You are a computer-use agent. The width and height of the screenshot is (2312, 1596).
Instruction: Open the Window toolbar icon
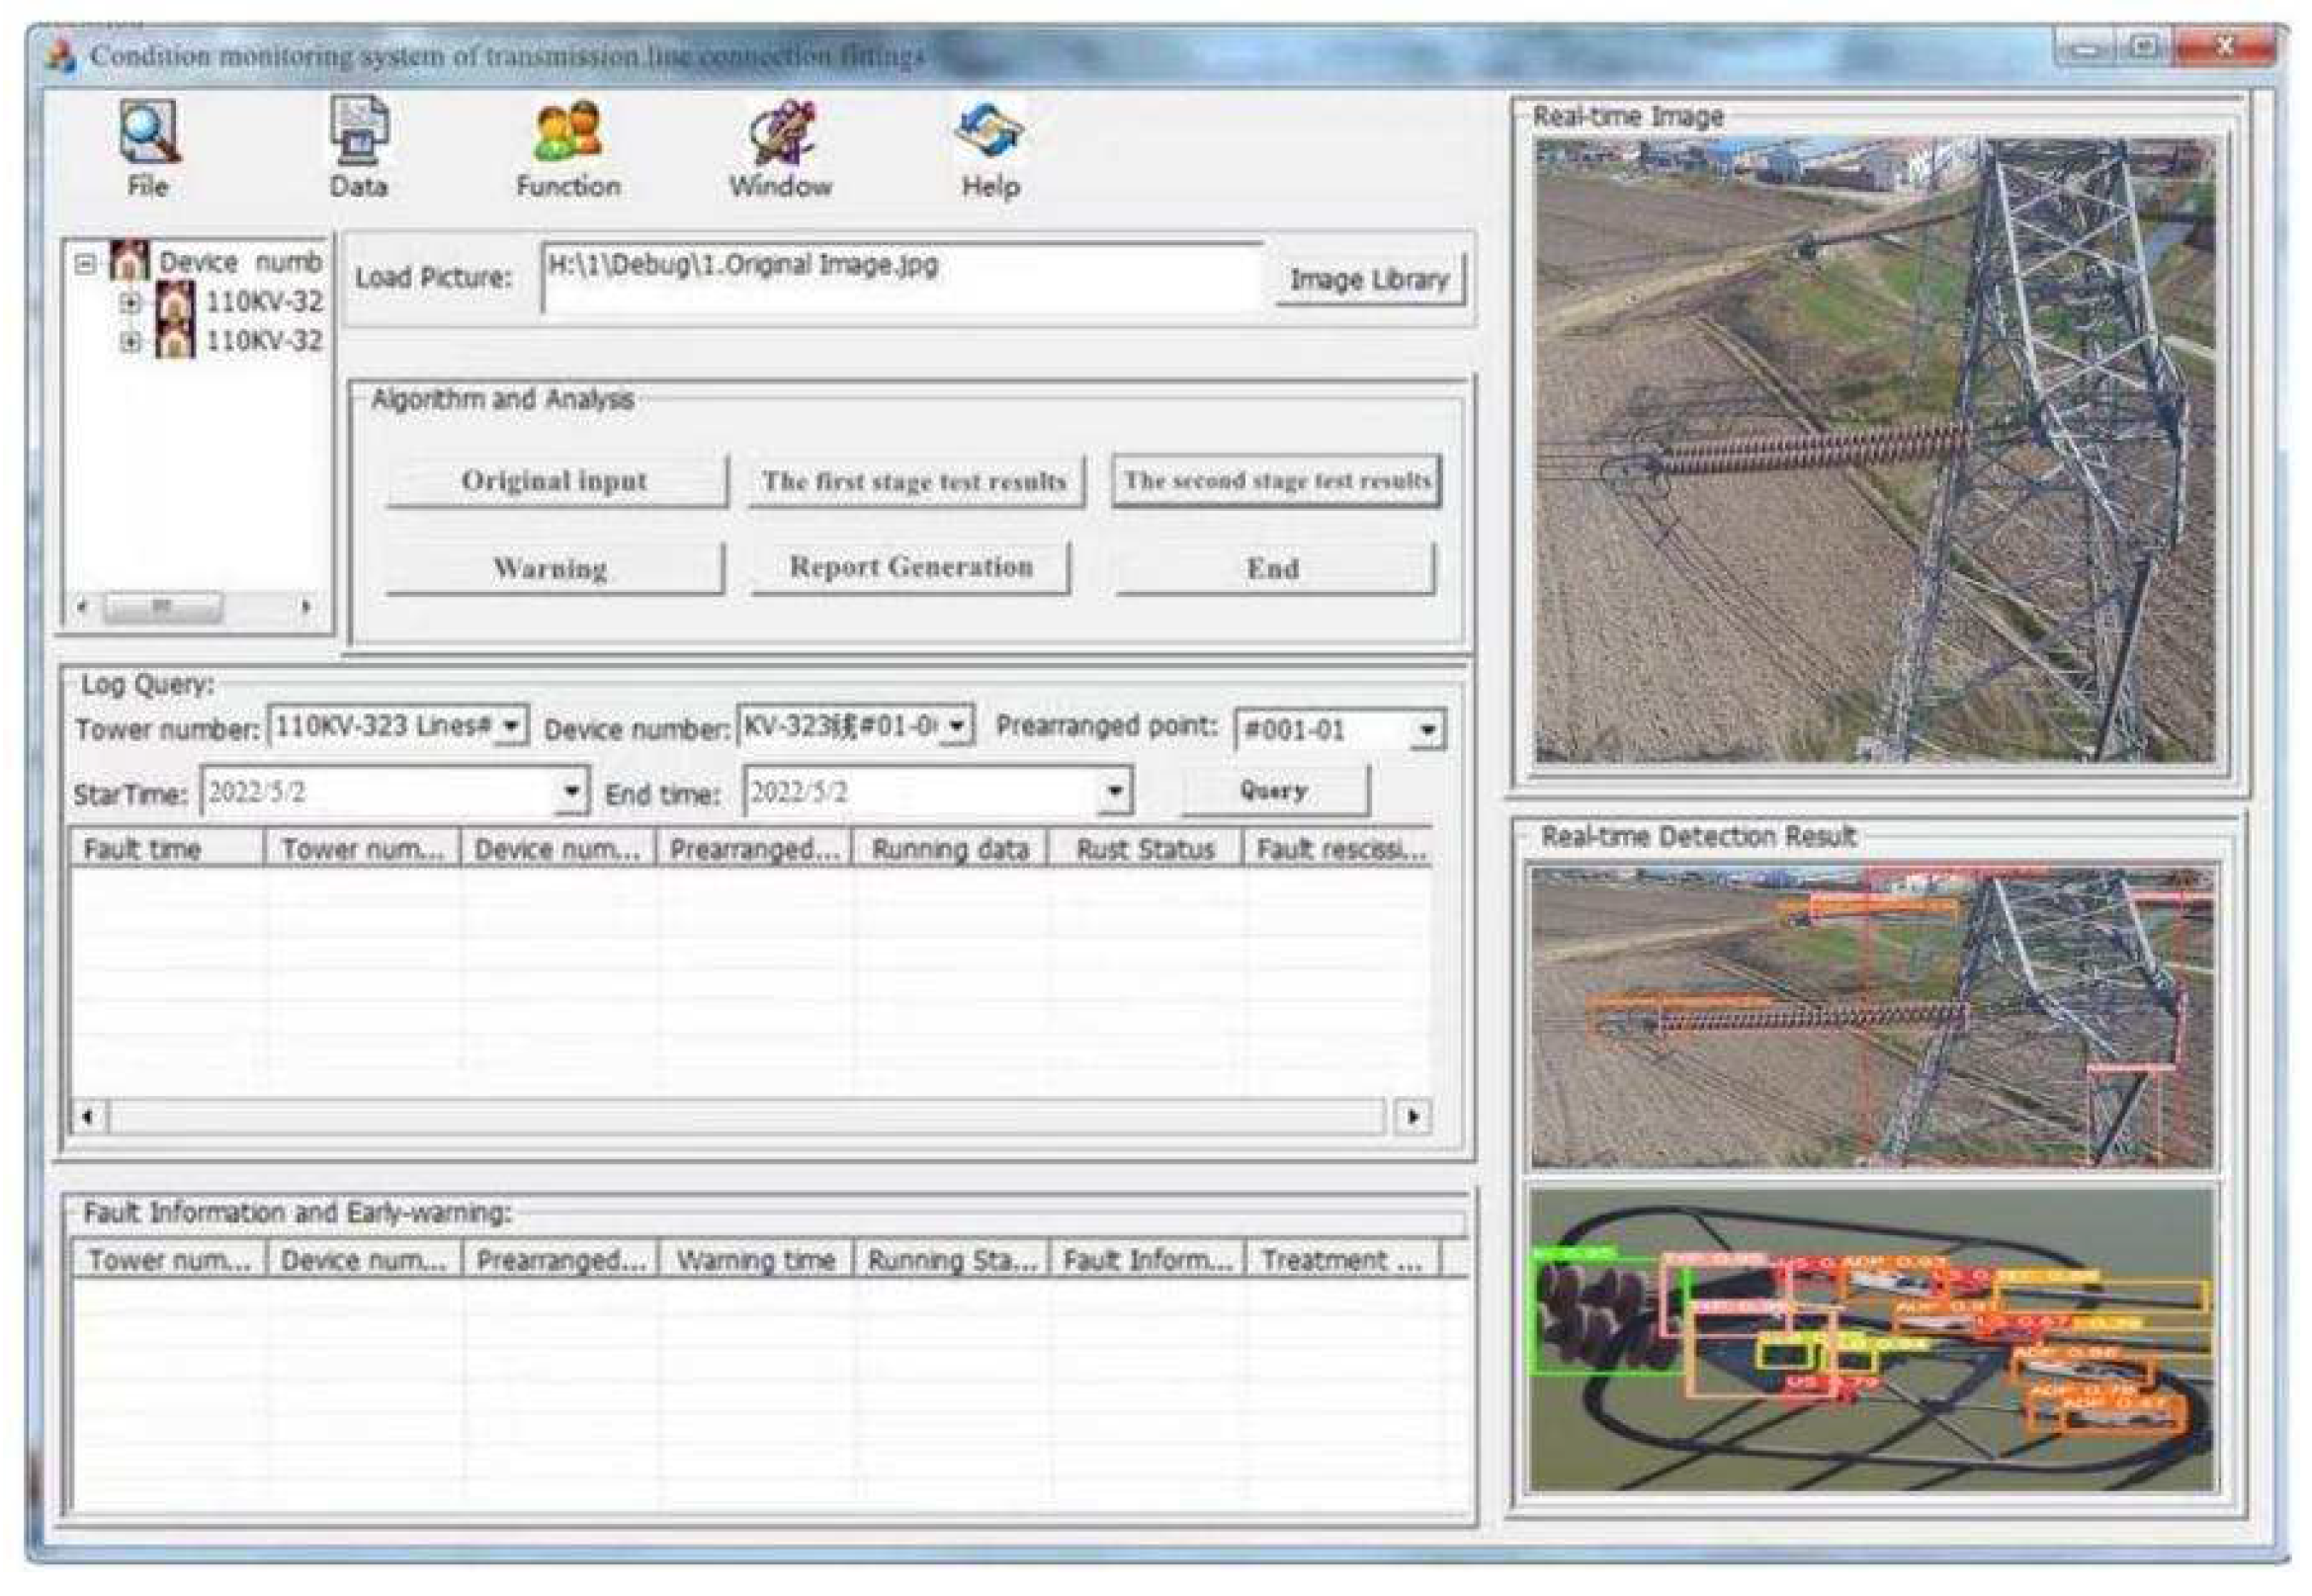tap(781, 131)
